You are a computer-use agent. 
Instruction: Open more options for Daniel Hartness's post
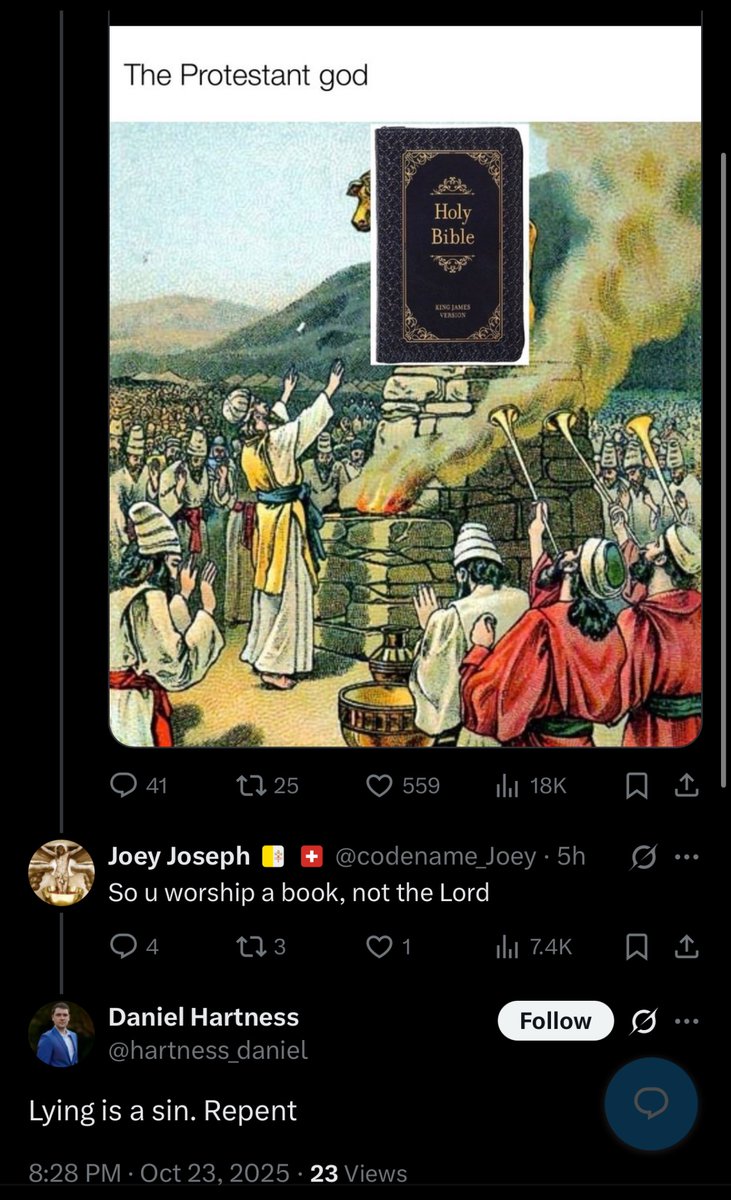point(686,1021)
